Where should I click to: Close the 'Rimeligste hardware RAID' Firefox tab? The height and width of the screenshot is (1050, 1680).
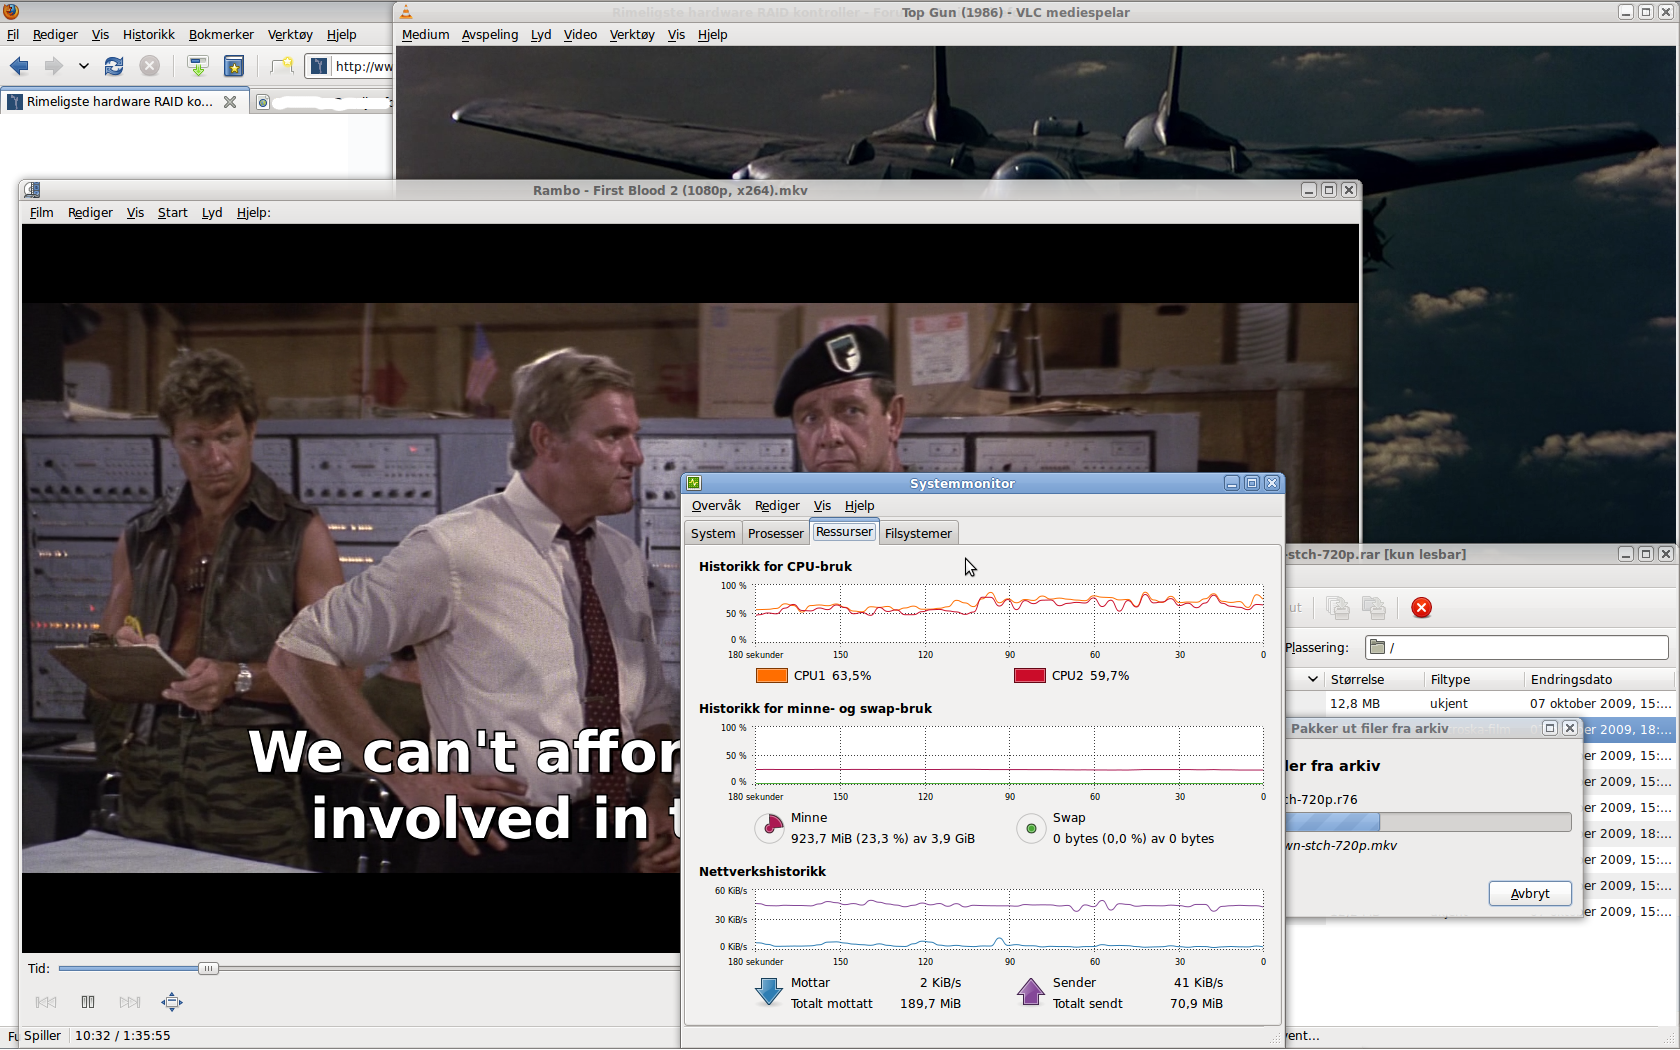230,102
